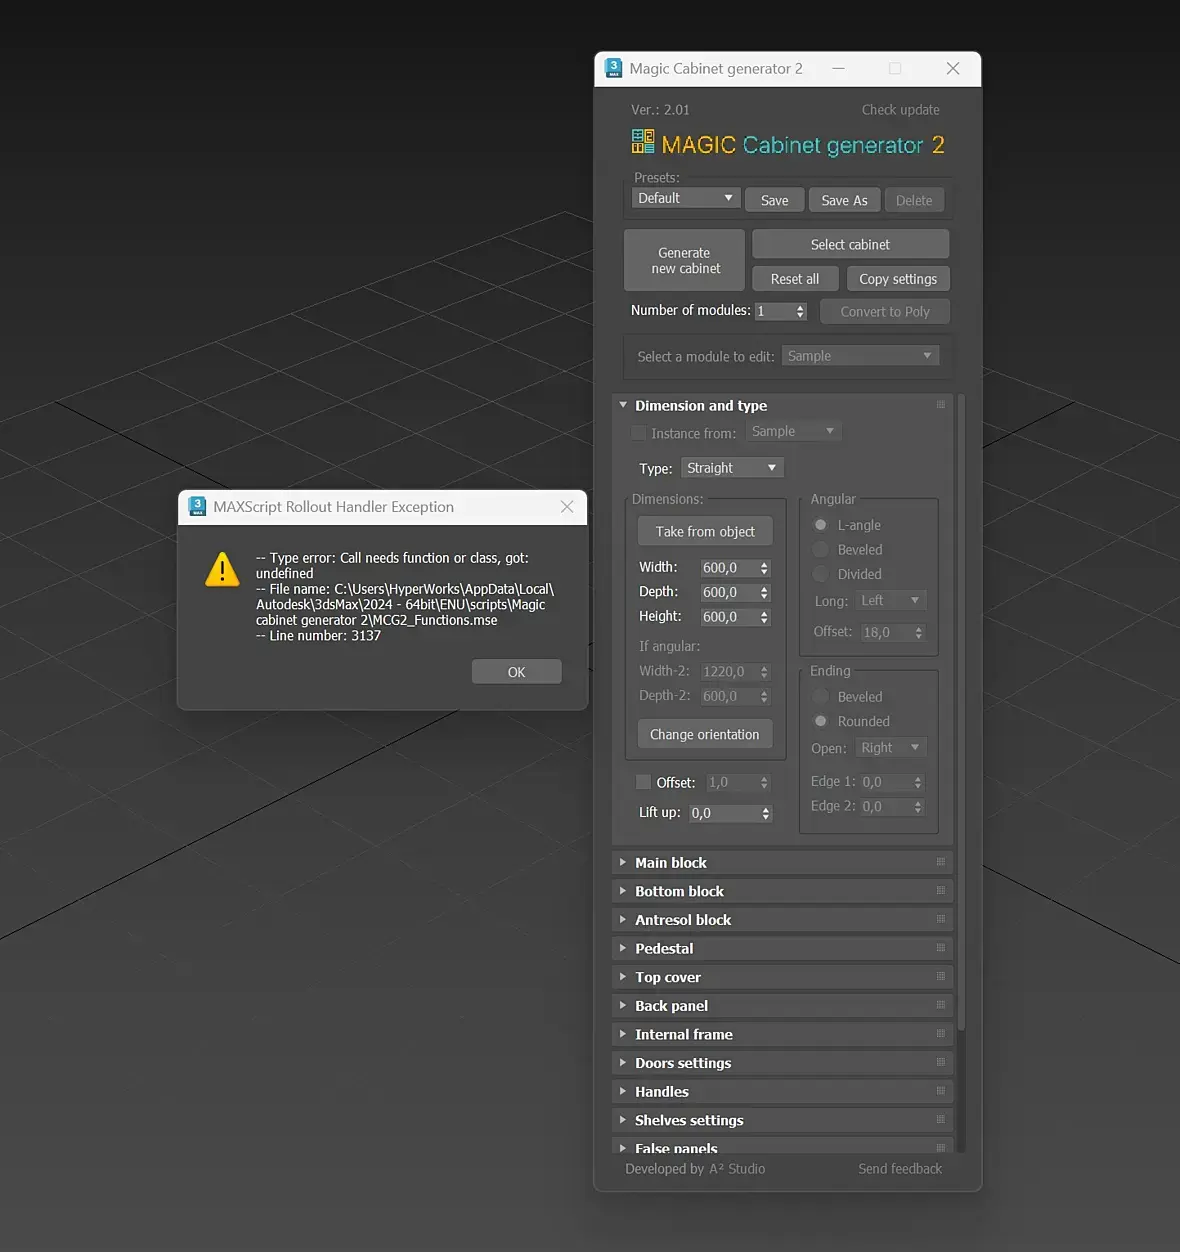Click the Lift up spinner arrows
This screenshot has height=1252, width=1180.
point(766,813)
